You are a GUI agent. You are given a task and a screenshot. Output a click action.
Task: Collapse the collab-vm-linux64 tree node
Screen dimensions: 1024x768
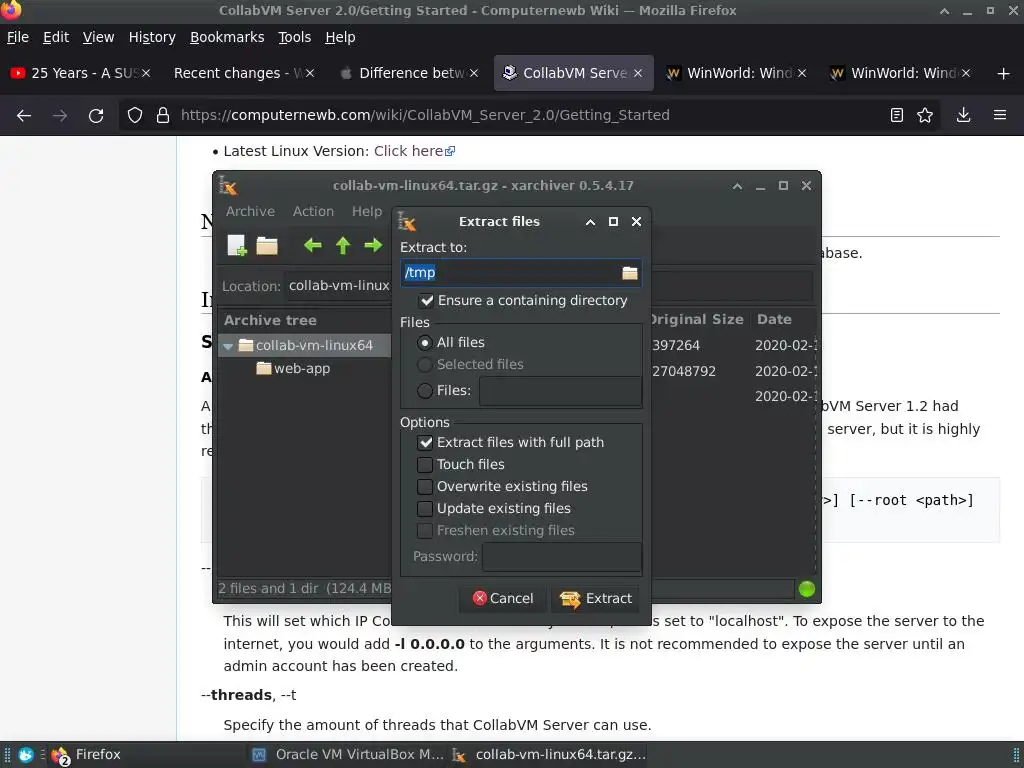click(x=228, y=346)
